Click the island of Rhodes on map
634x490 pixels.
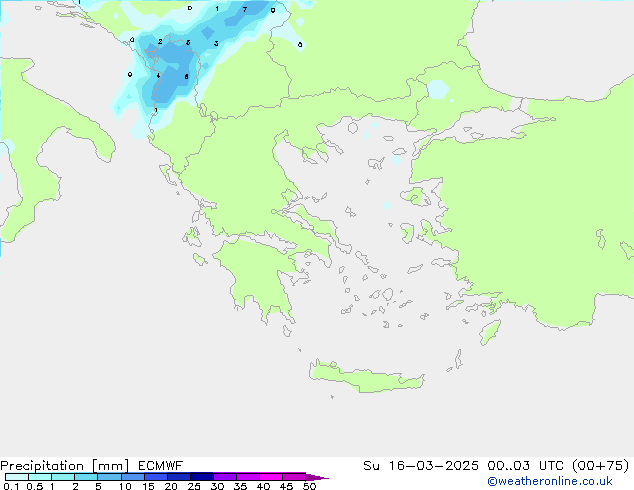click(x=490, y=332)
